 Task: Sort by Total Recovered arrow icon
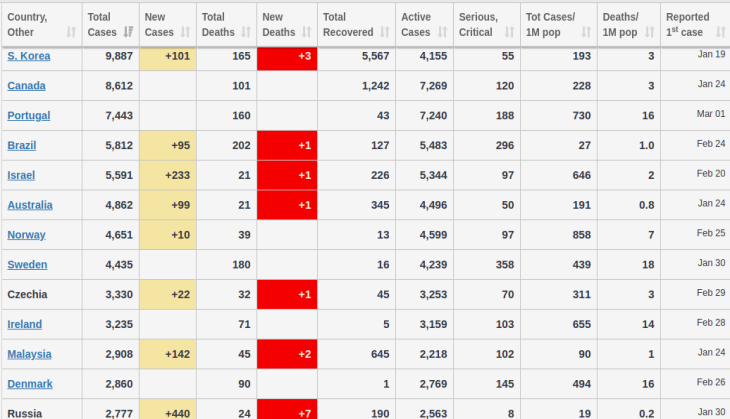tap(385, 32)
